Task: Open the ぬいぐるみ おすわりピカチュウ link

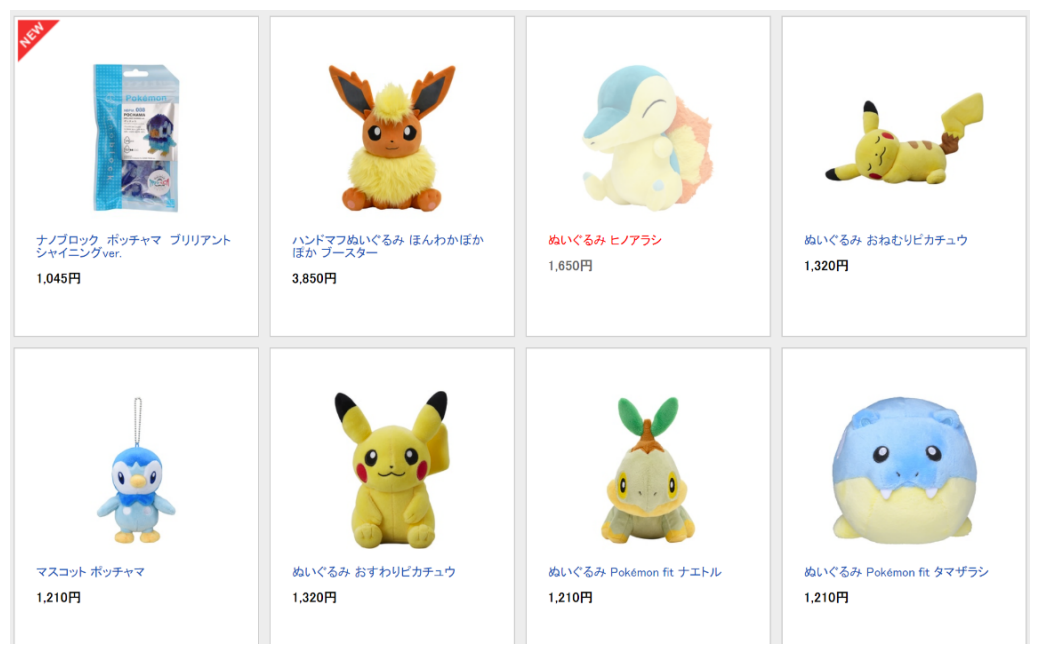Action: (x=373, y=572)
